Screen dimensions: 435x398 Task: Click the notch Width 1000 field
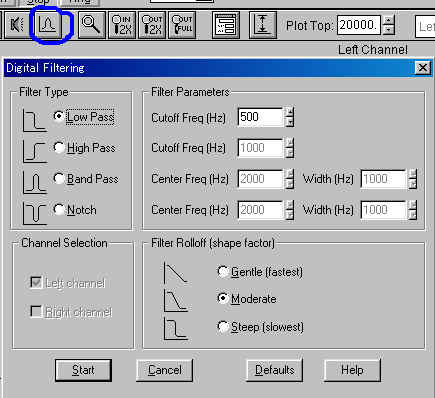384,210
